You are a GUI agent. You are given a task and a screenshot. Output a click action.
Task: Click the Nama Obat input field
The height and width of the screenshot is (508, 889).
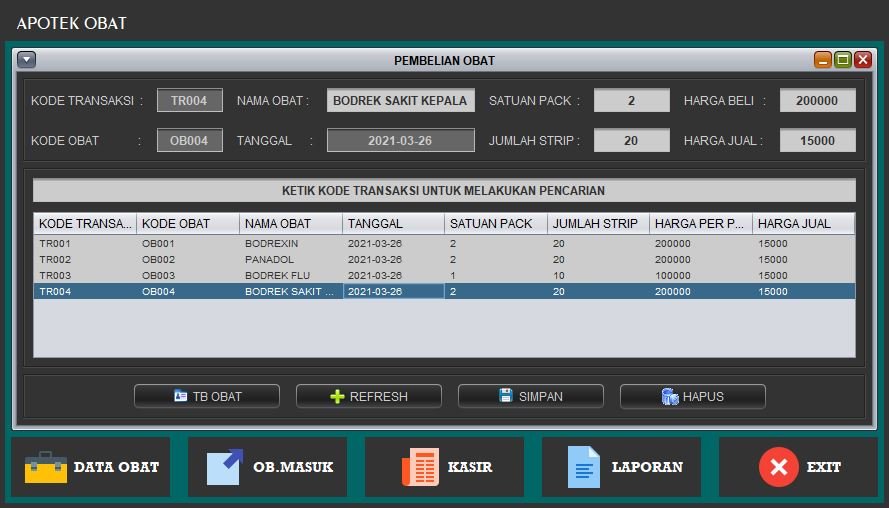click(400, 100)
